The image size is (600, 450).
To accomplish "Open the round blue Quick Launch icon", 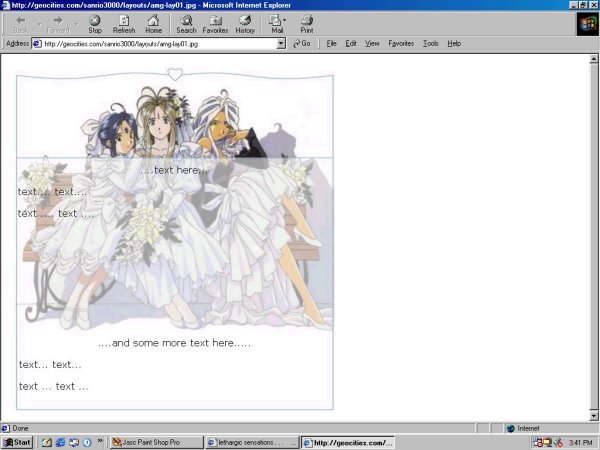I will (87, 442).
